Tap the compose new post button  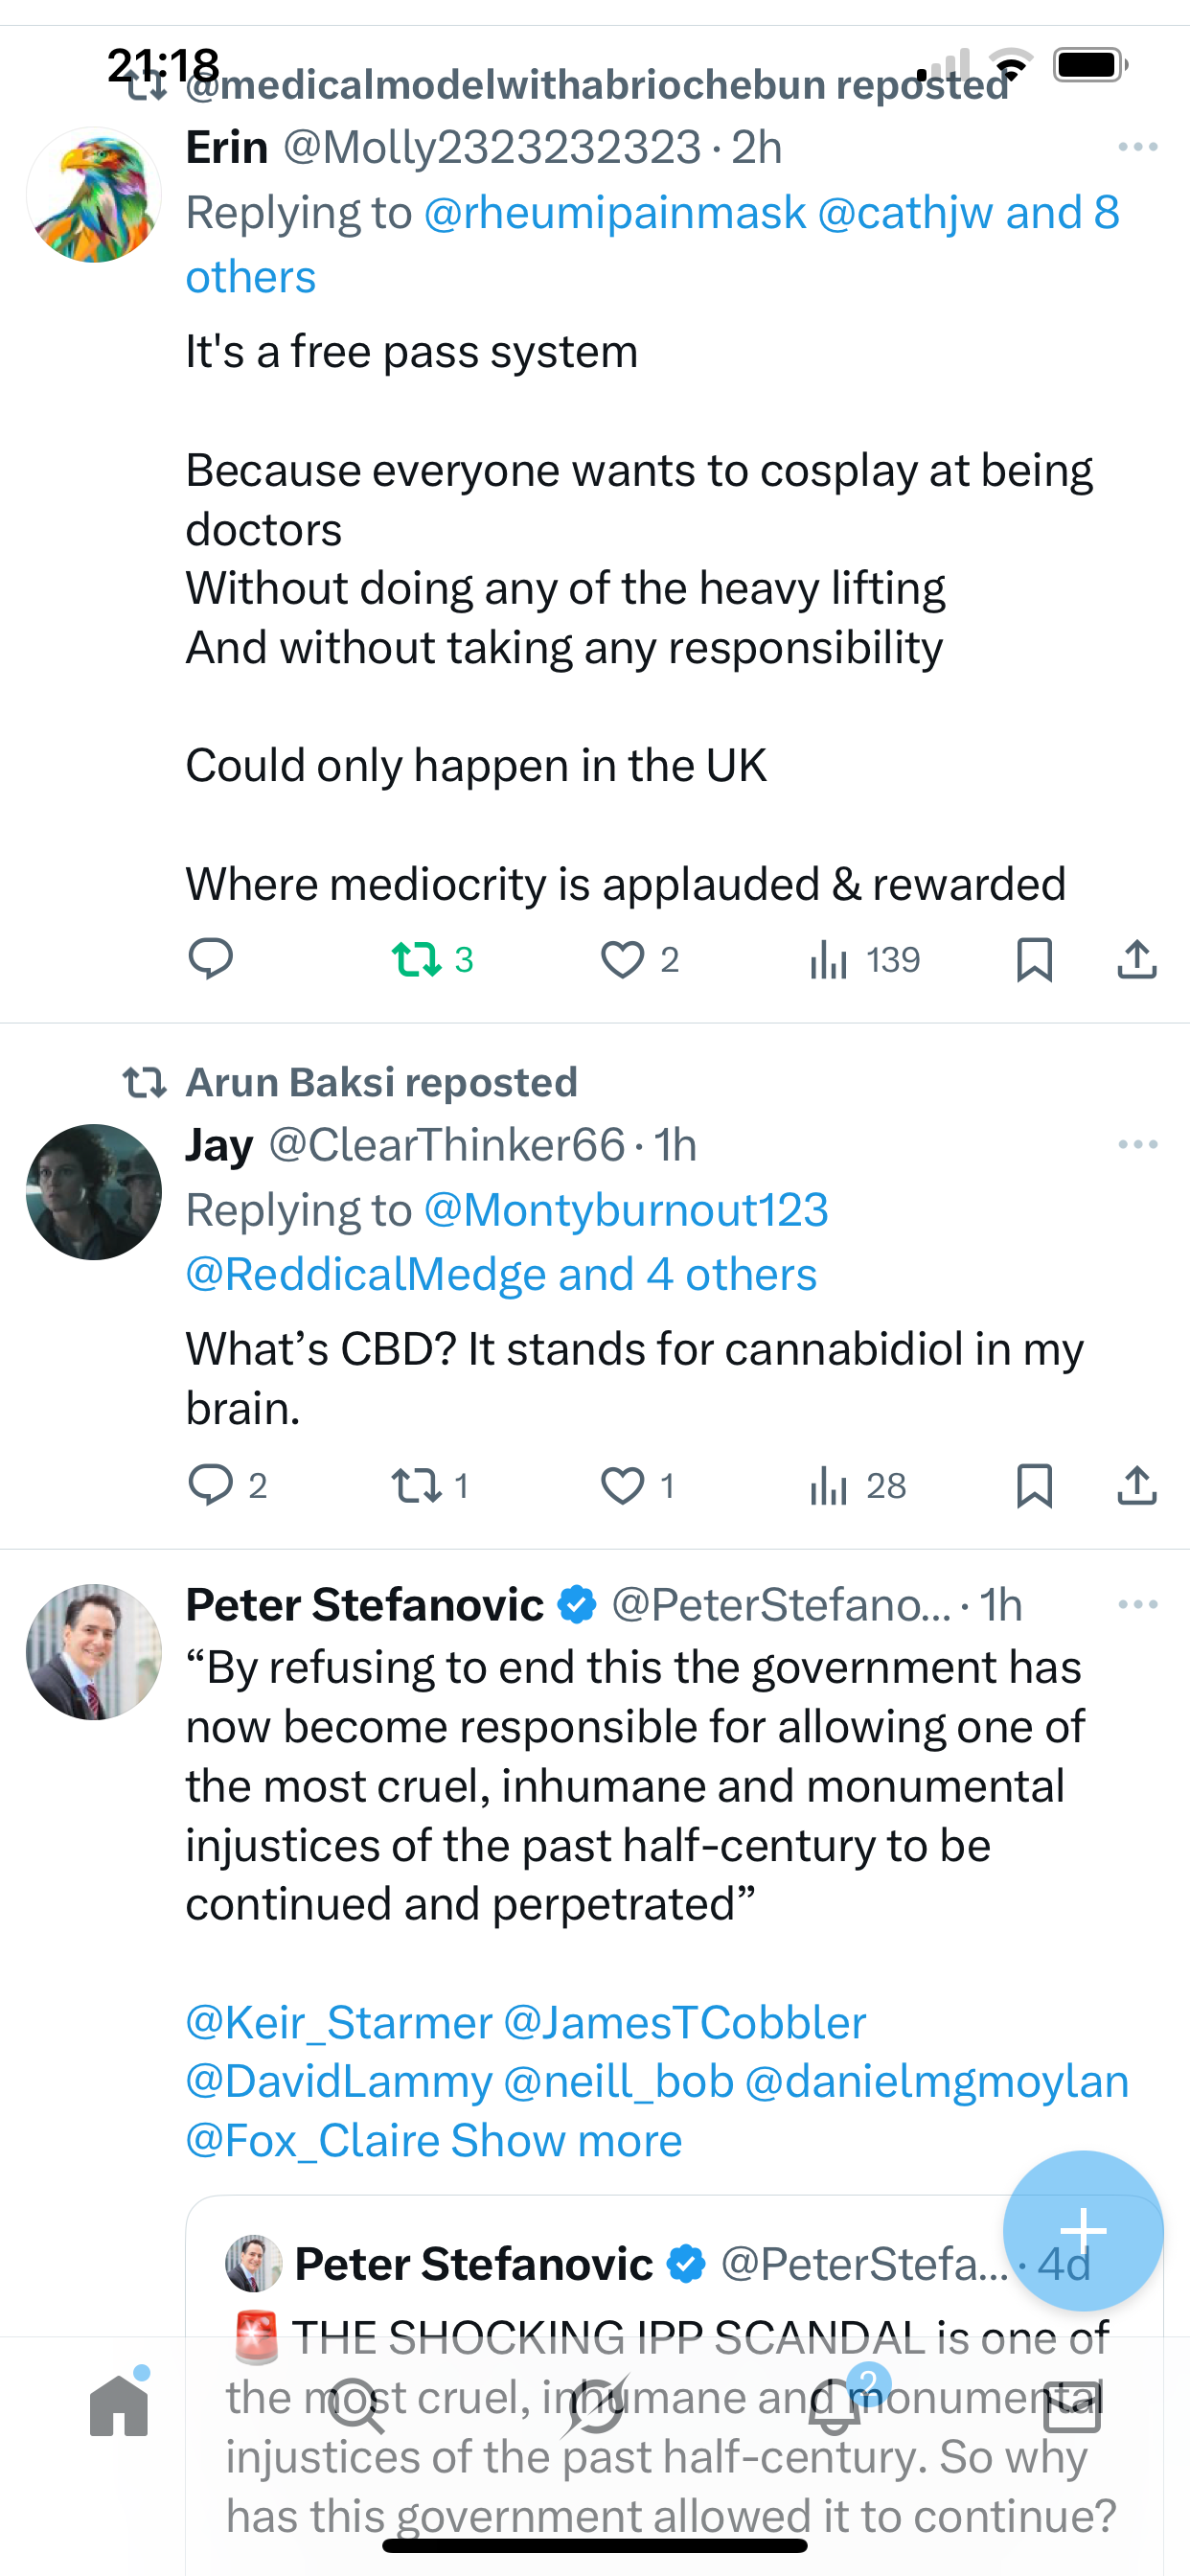pos(1083,2229)
